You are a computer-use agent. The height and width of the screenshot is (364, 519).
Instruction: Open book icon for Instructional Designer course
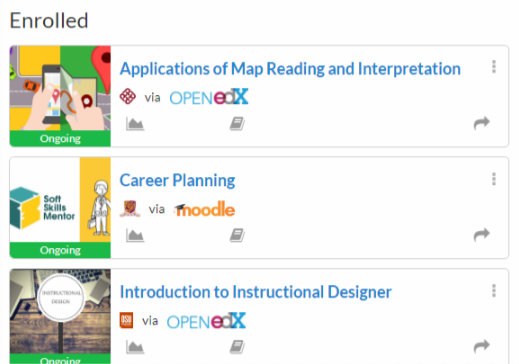coord(237,347)
